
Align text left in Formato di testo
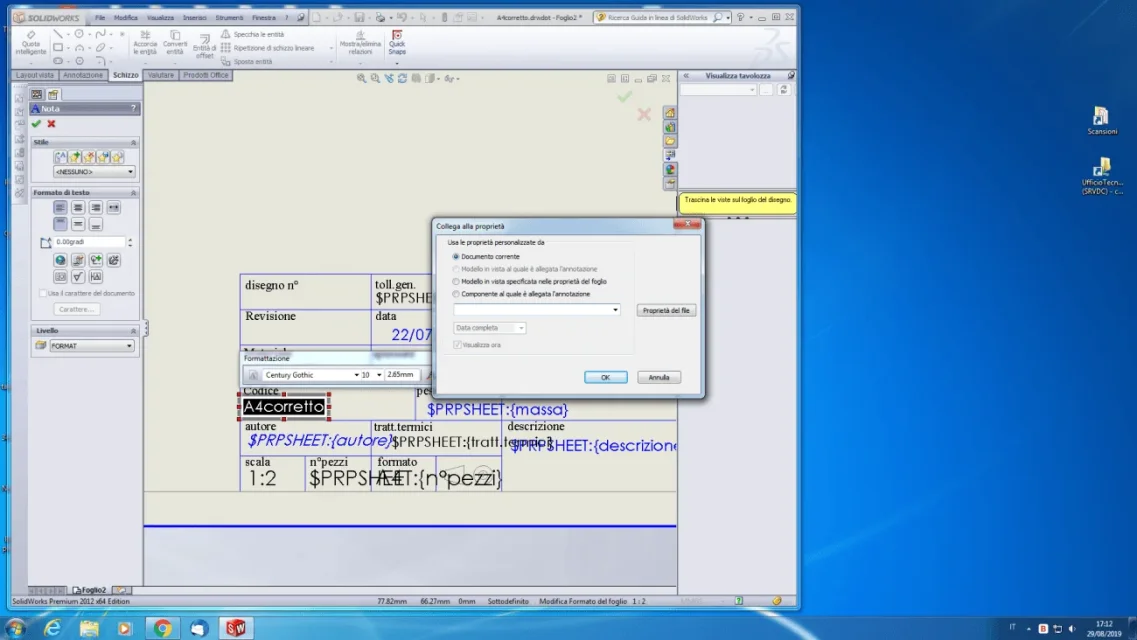point(60,207)
